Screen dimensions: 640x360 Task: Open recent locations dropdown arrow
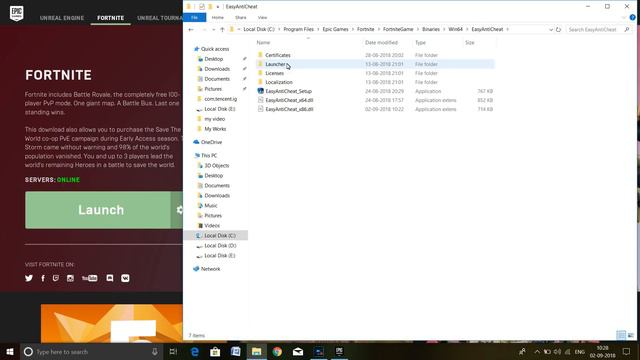213,29
